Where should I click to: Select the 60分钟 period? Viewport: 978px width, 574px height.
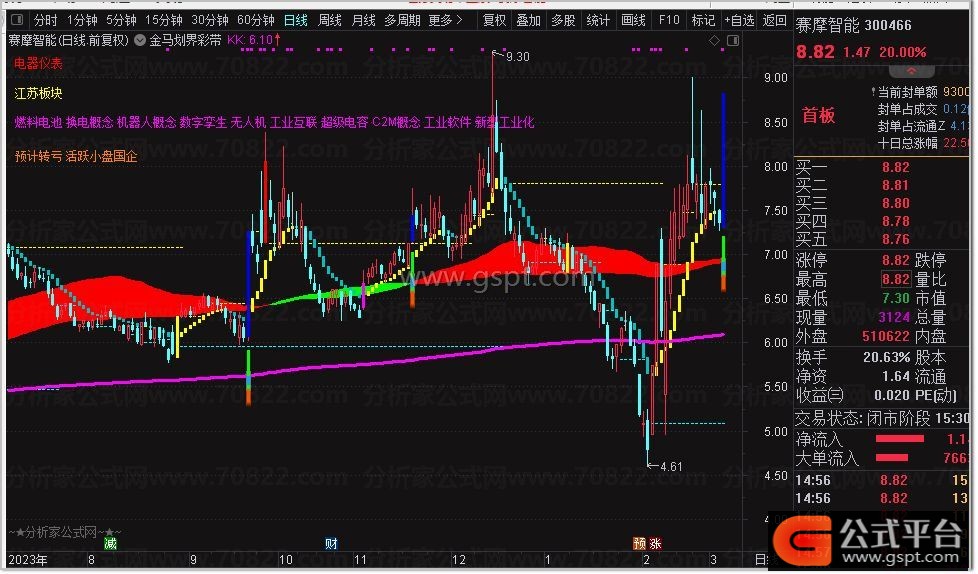[256, 20]
